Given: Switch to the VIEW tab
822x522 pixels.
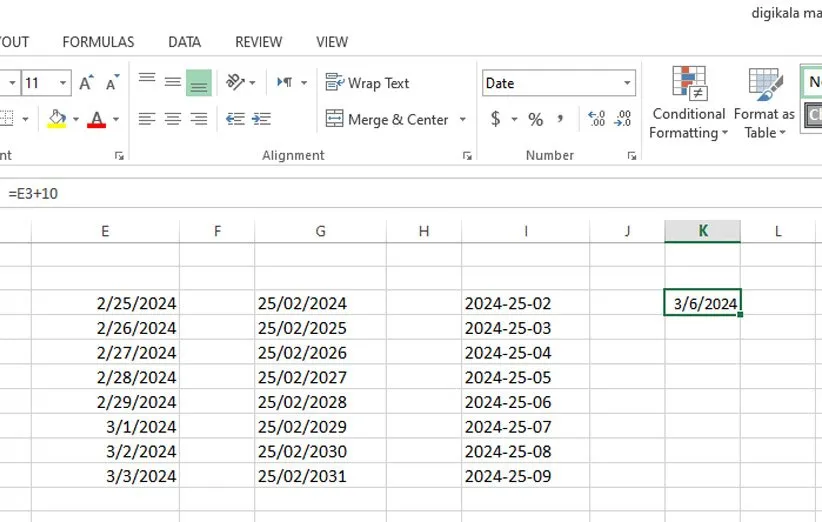Looking at the screenshot, I should [x=332, y=42].
